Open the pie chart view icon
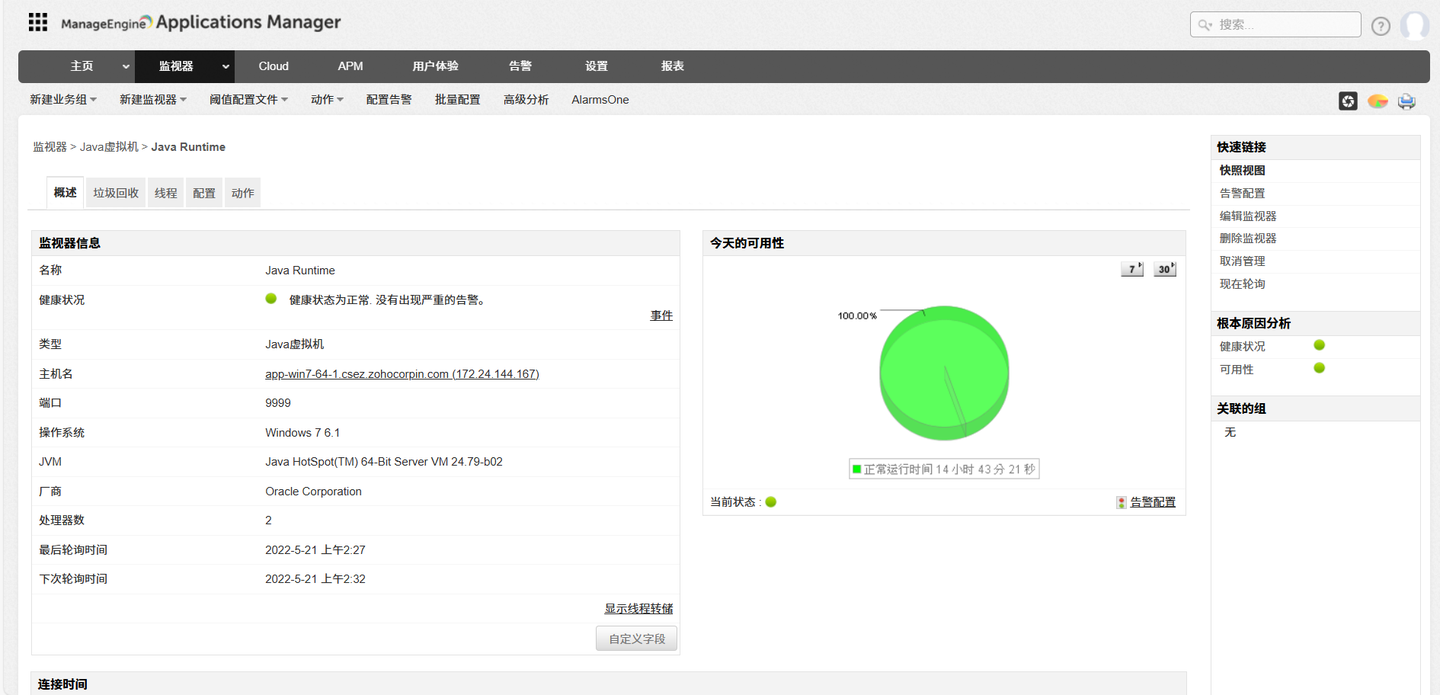 click(1377, 101)
